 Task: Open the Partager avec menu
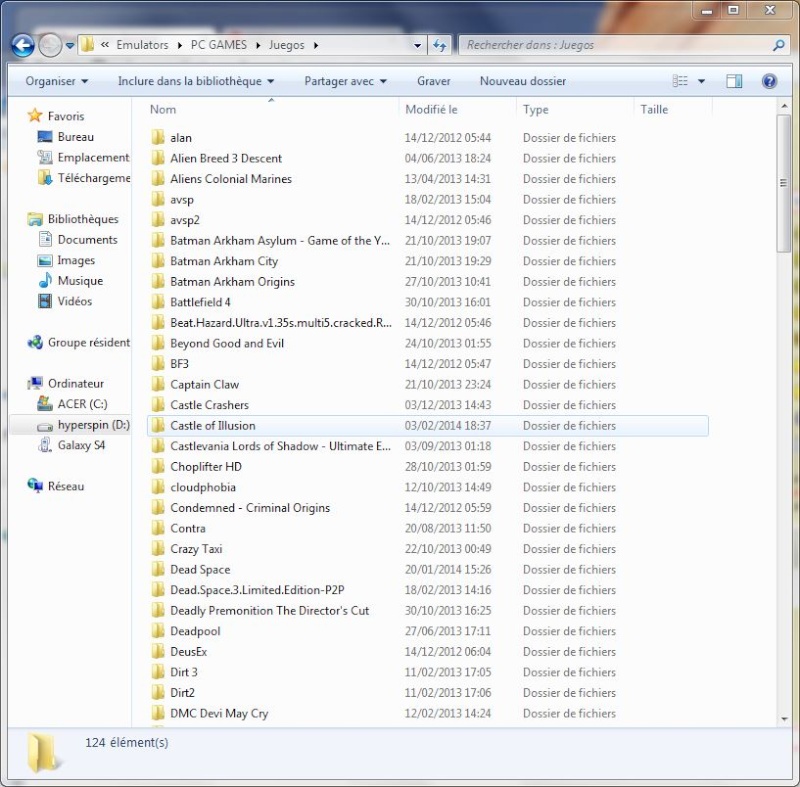point(345,81)
